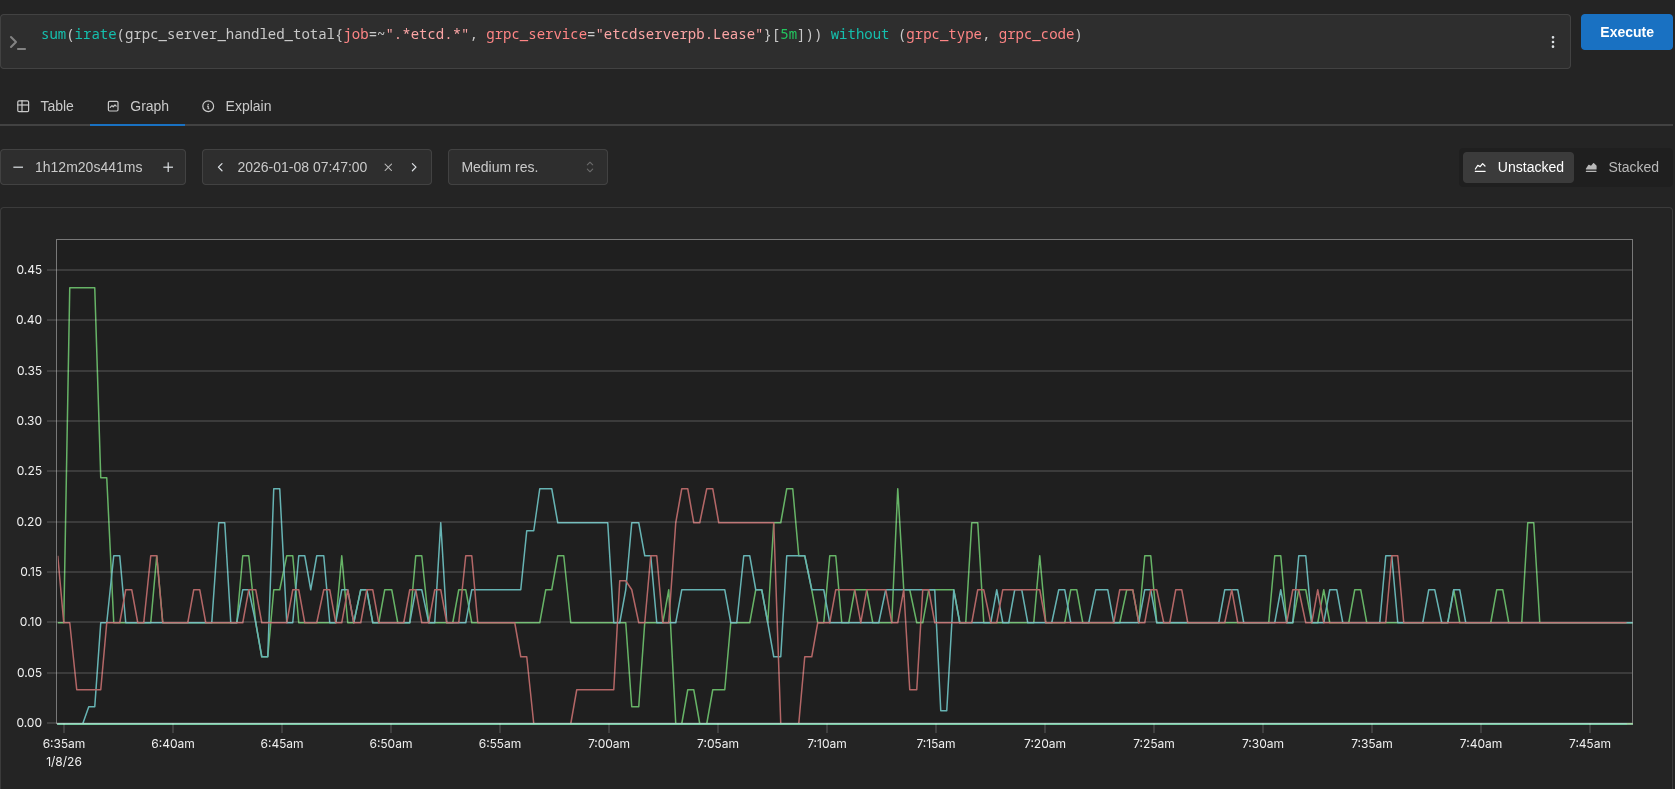
Task: Click the graph at 7:00am axis label
Action: click(x=608, y=744)
